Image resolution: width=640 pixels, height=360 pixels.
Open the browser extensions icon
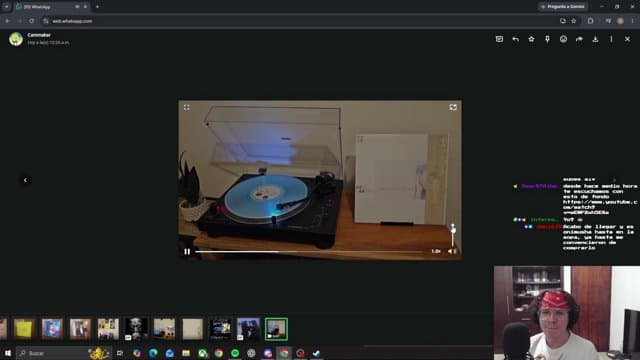(x=591, y=21)
